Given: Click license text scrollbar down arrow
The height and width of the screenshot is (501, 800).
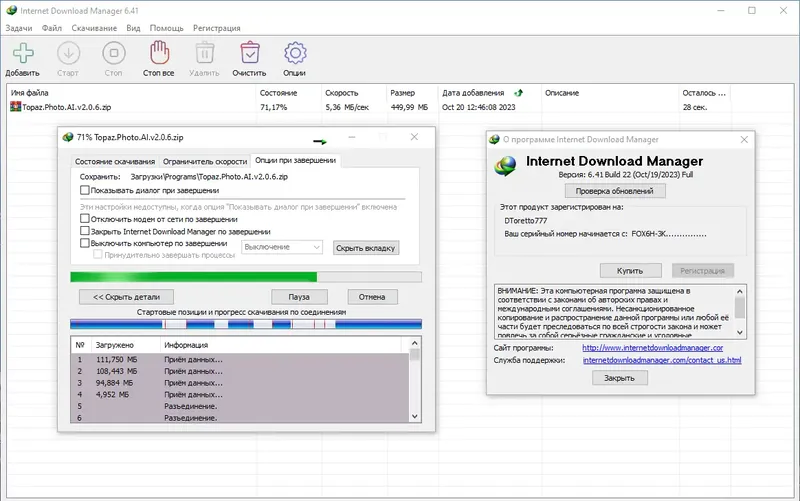Looking at the screenshot, I should tap(740, 333).
